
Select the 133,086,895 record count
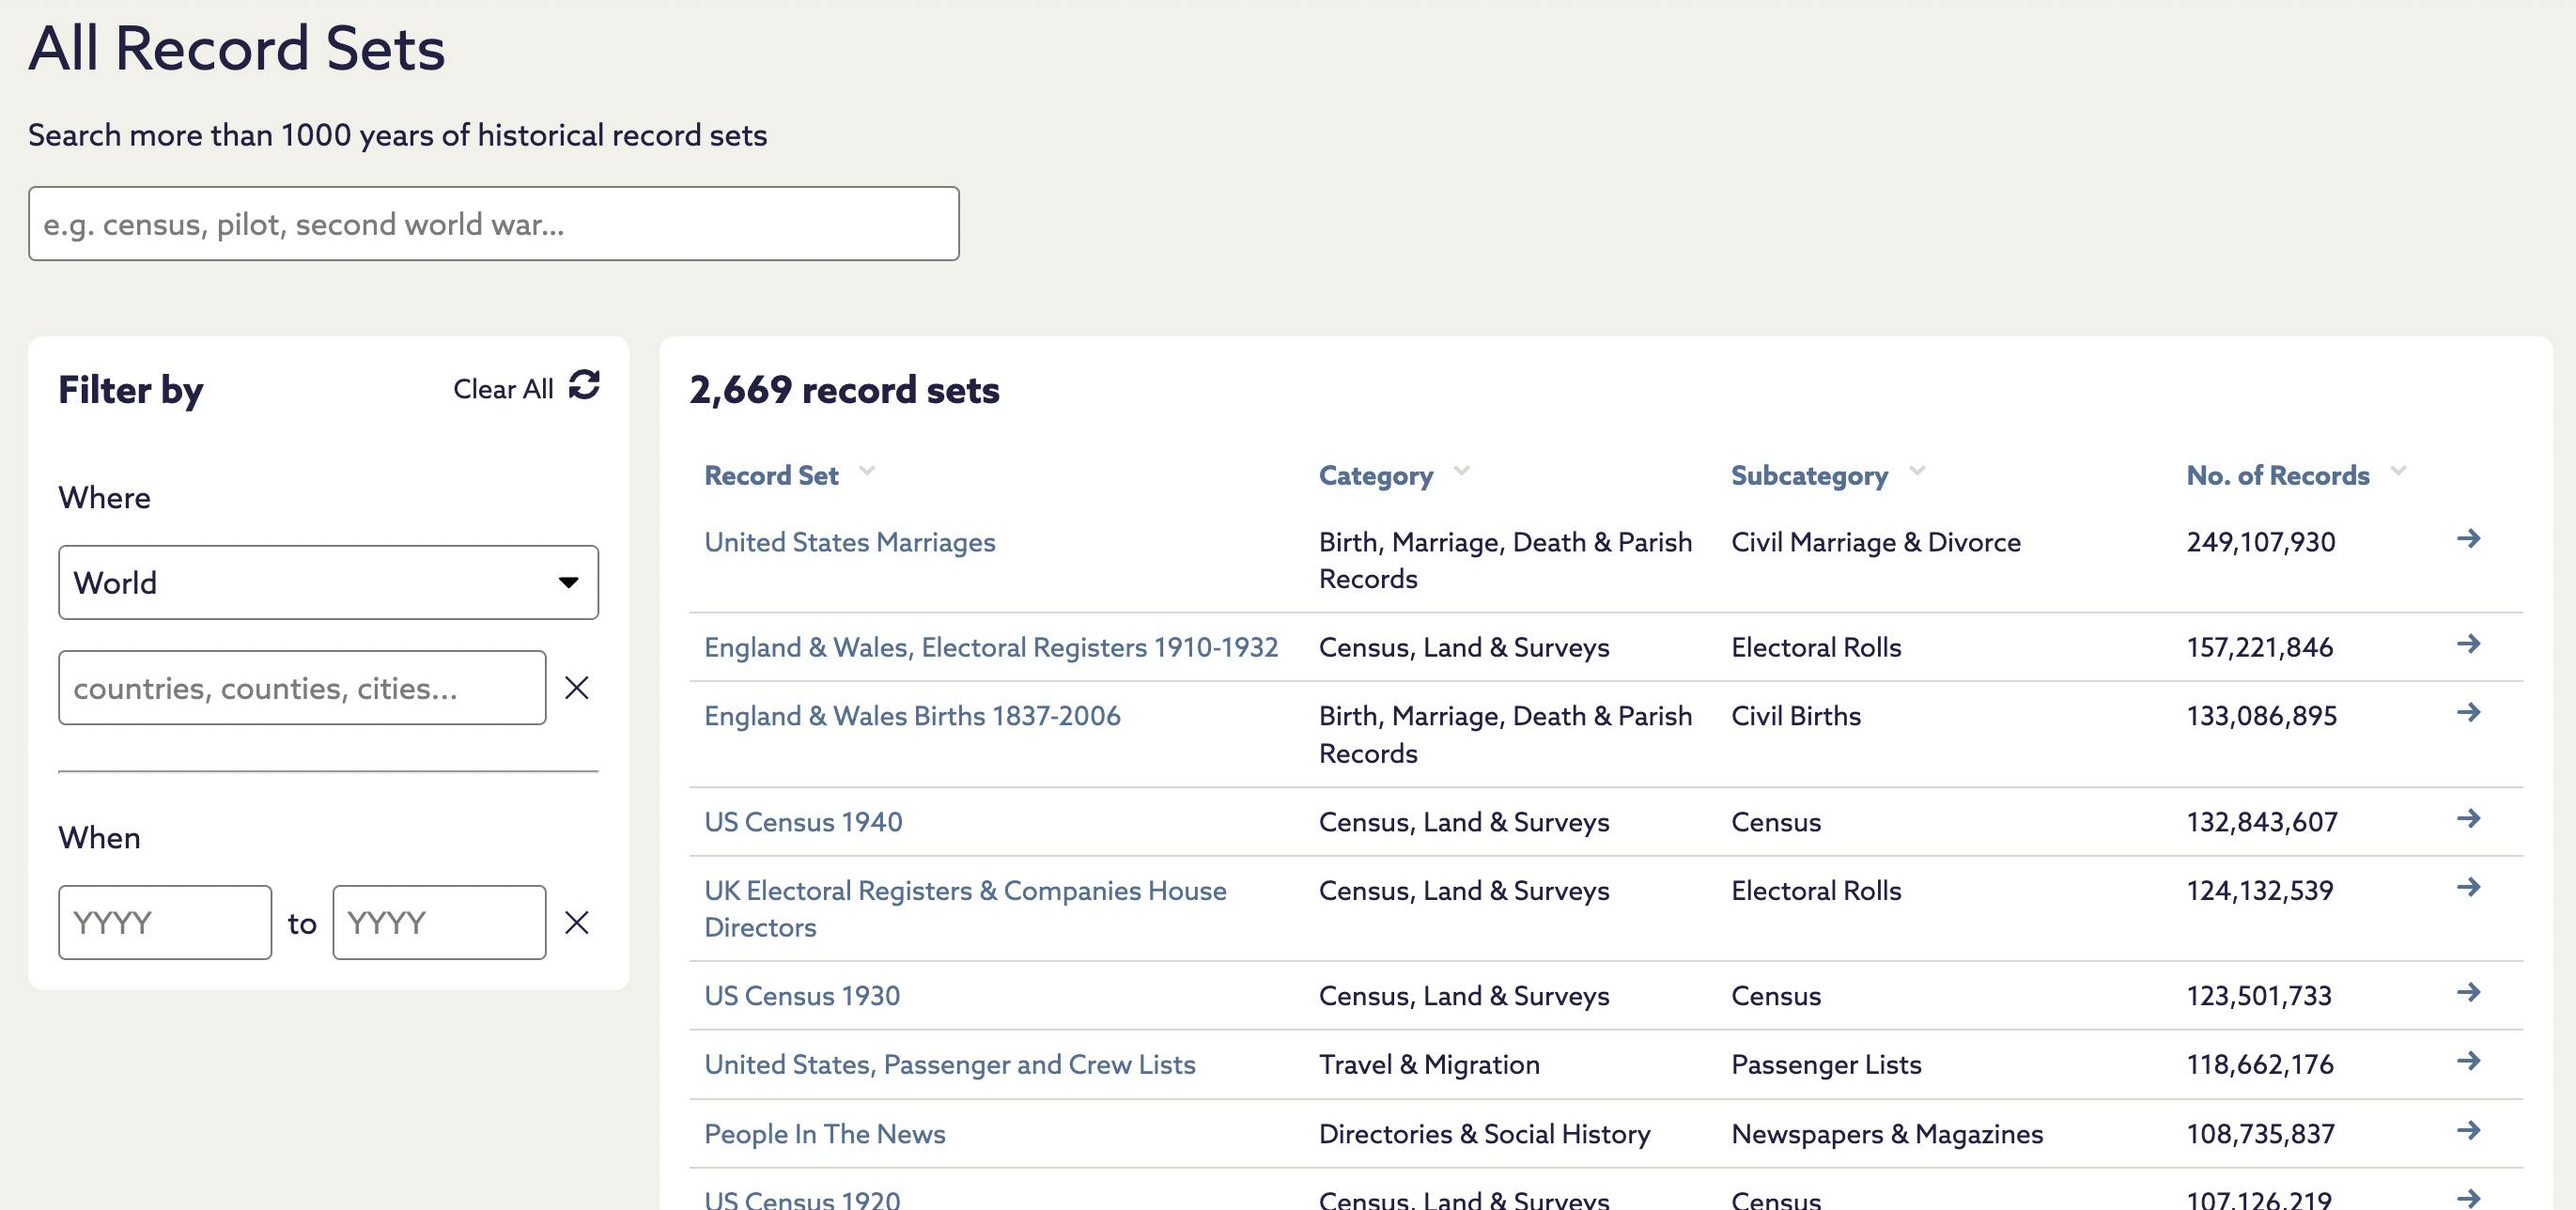pyautogui.click(x=2261, y=716)
